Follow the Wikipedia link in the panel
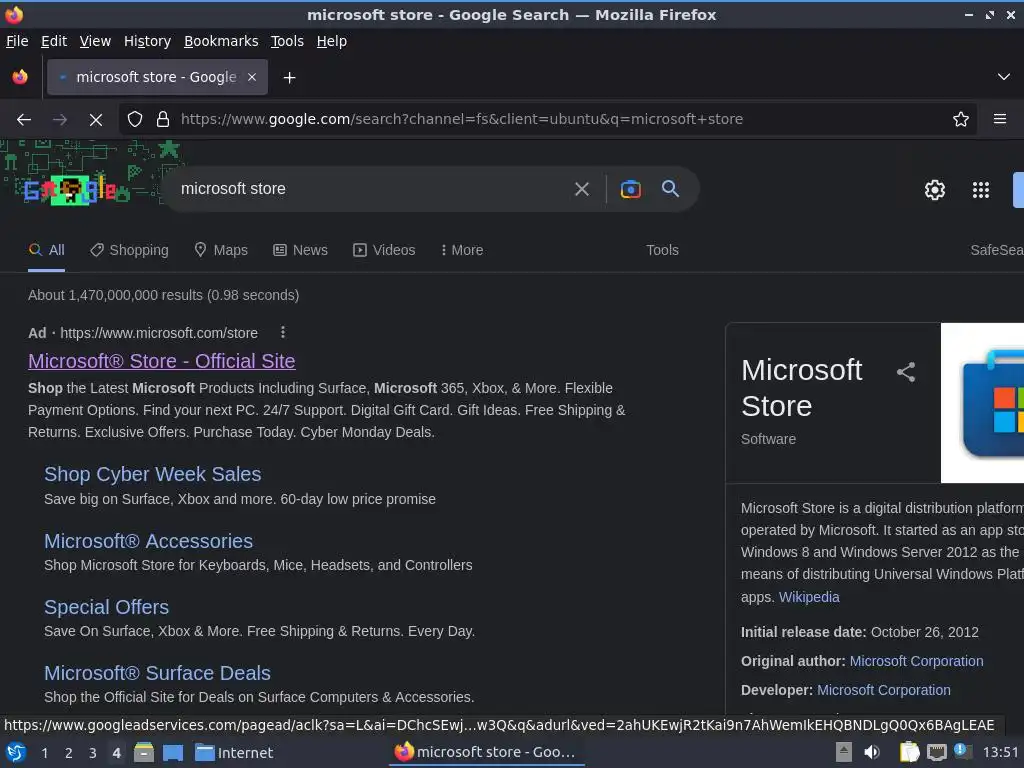 click(809, 597)
